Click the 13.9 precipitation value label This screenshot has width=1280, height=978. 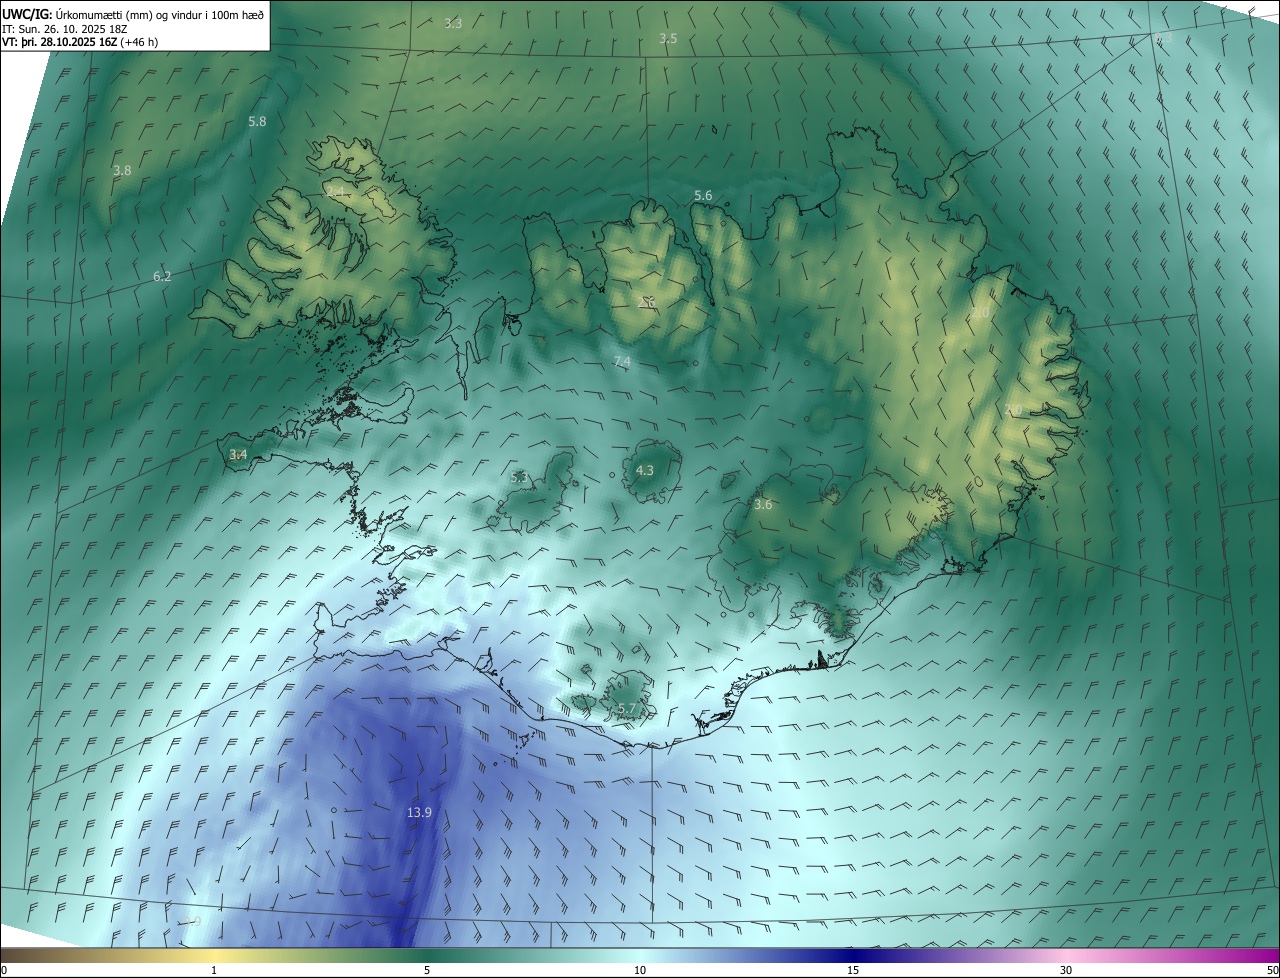coord(419,813)
